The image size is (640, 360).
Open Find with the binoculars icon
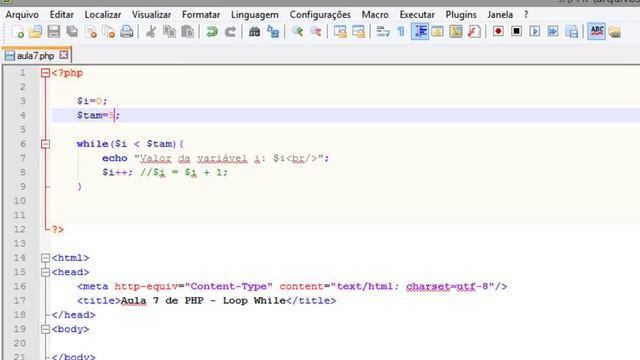pos(254,32)
